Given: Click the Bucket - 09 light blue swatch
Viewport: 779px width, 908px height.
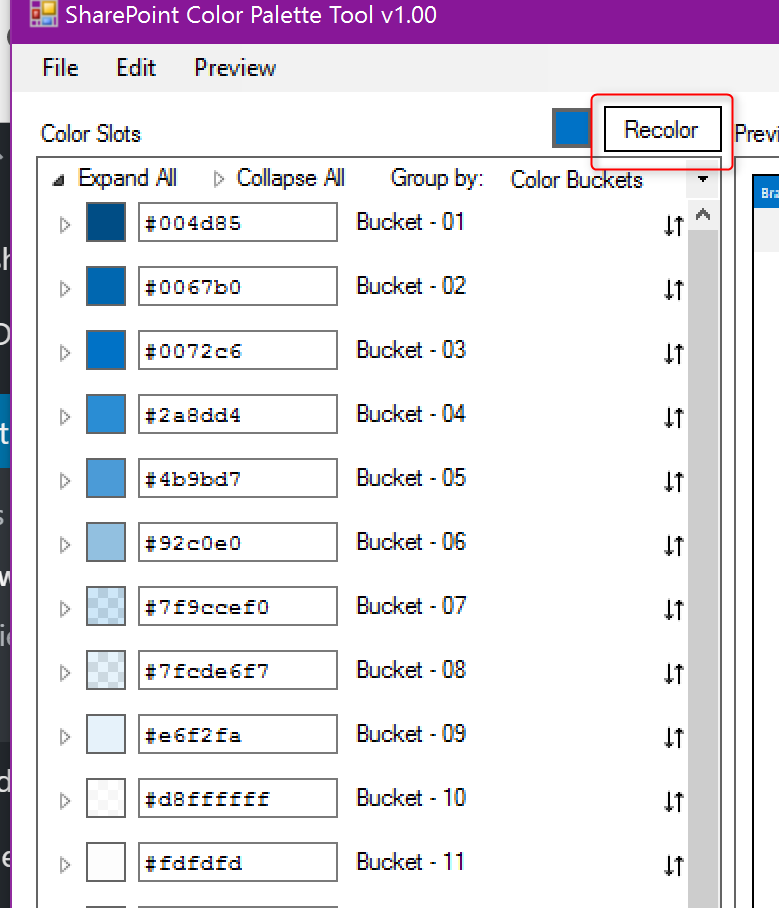Looking at the screenshot, I should point(106,734).
